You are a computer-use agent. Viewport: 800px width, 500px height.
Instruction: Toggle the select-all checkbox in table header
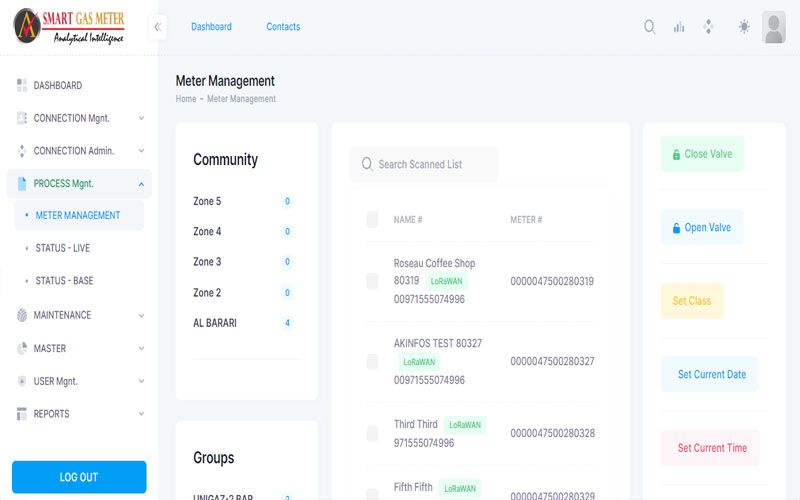point(372,219)
